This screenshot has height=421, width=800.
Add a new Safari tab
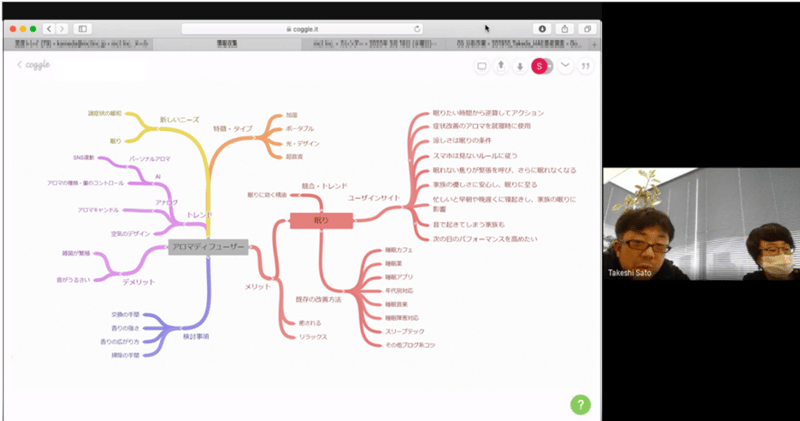594,45
